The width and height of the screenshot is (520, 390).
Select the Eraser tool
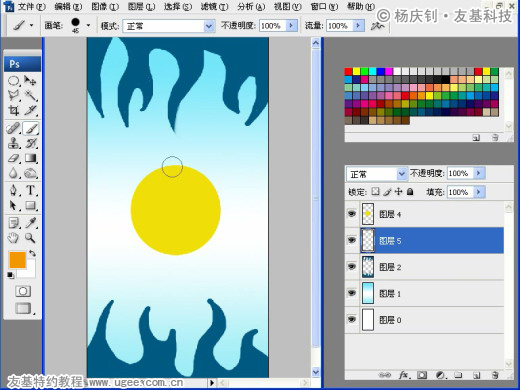14,158
